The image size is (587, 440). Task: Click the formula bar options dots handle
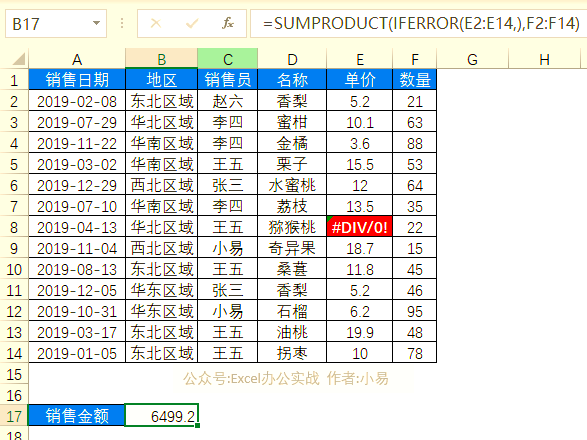coord(122,24)
